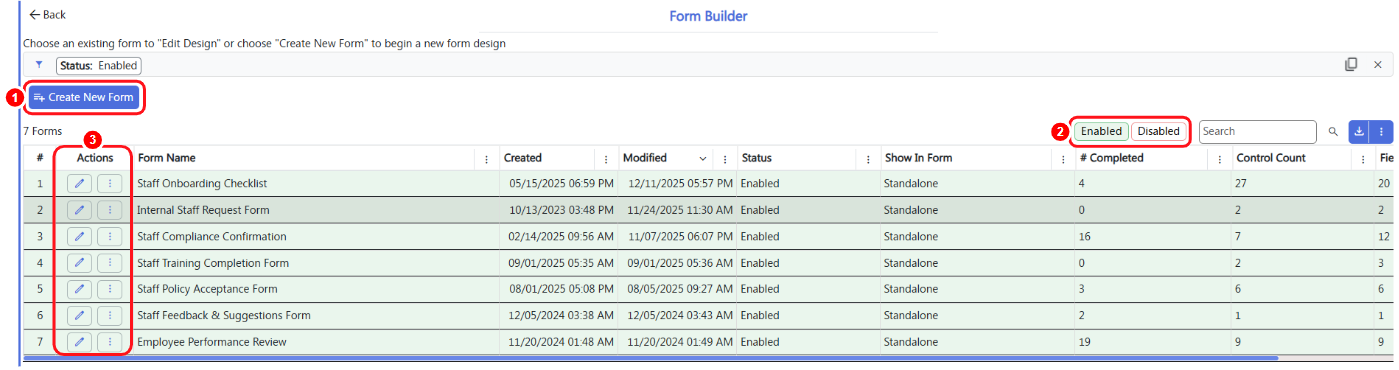
Task: Open more actions for Staff Training Completion Form
Action: point(109,263)
